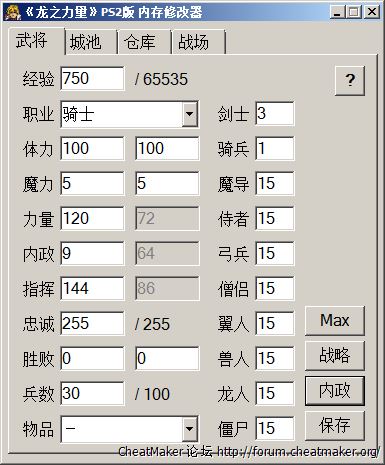Expand the 职业 dropdown arrow
385x465 pixels.
click(x=189, y=114)
